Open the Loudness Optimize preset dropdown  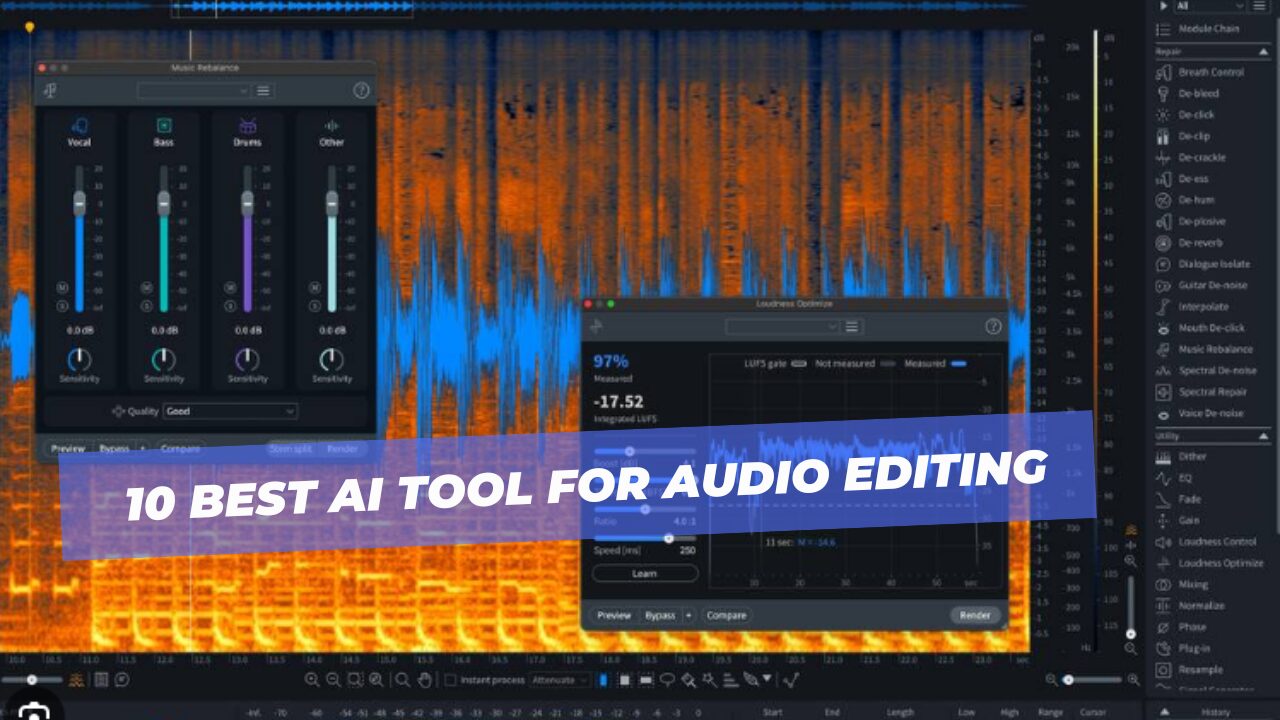click(782, 326)
